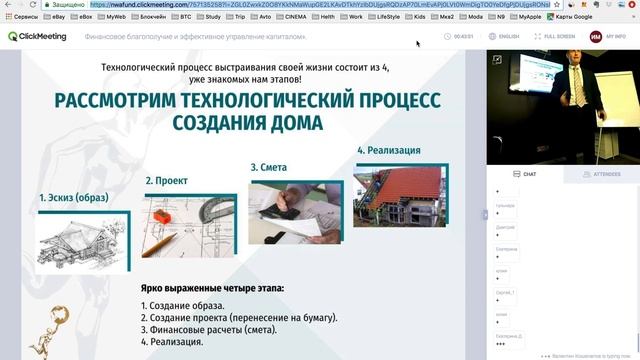Switch to the CHAT tab
Viewport: 640px width, 360px height.
524,174
